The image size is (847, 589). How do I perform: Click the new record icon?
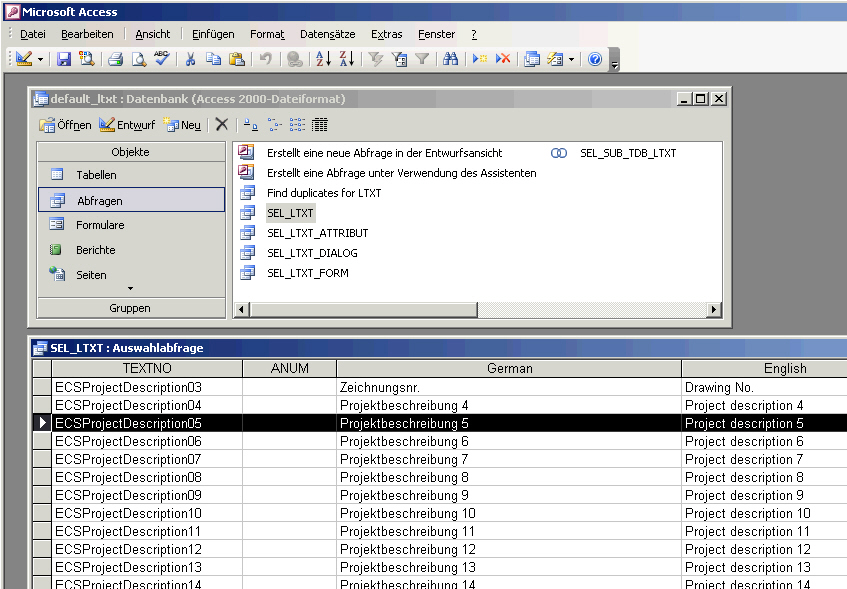(x=479, y=58)
